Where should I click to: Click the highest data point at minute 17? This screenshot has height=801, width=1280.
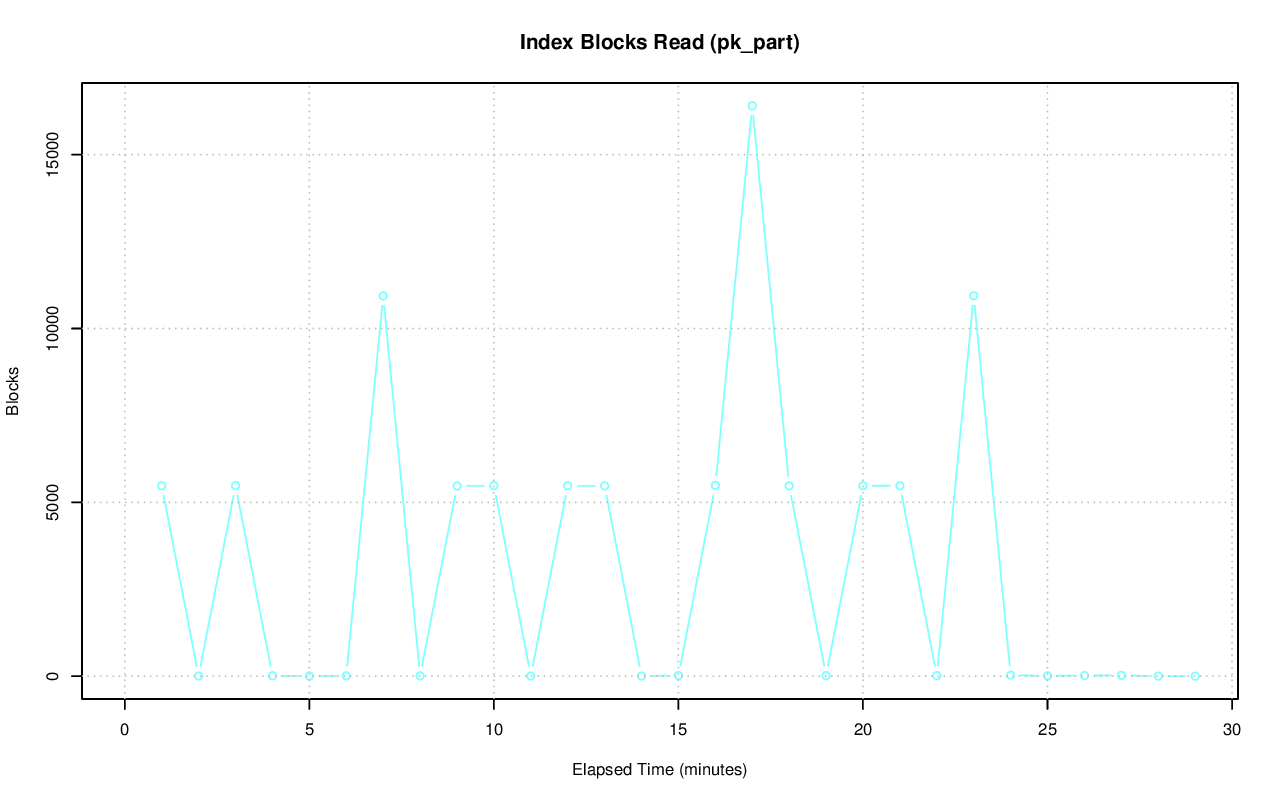pyautogui.click(x=752, y=106)
